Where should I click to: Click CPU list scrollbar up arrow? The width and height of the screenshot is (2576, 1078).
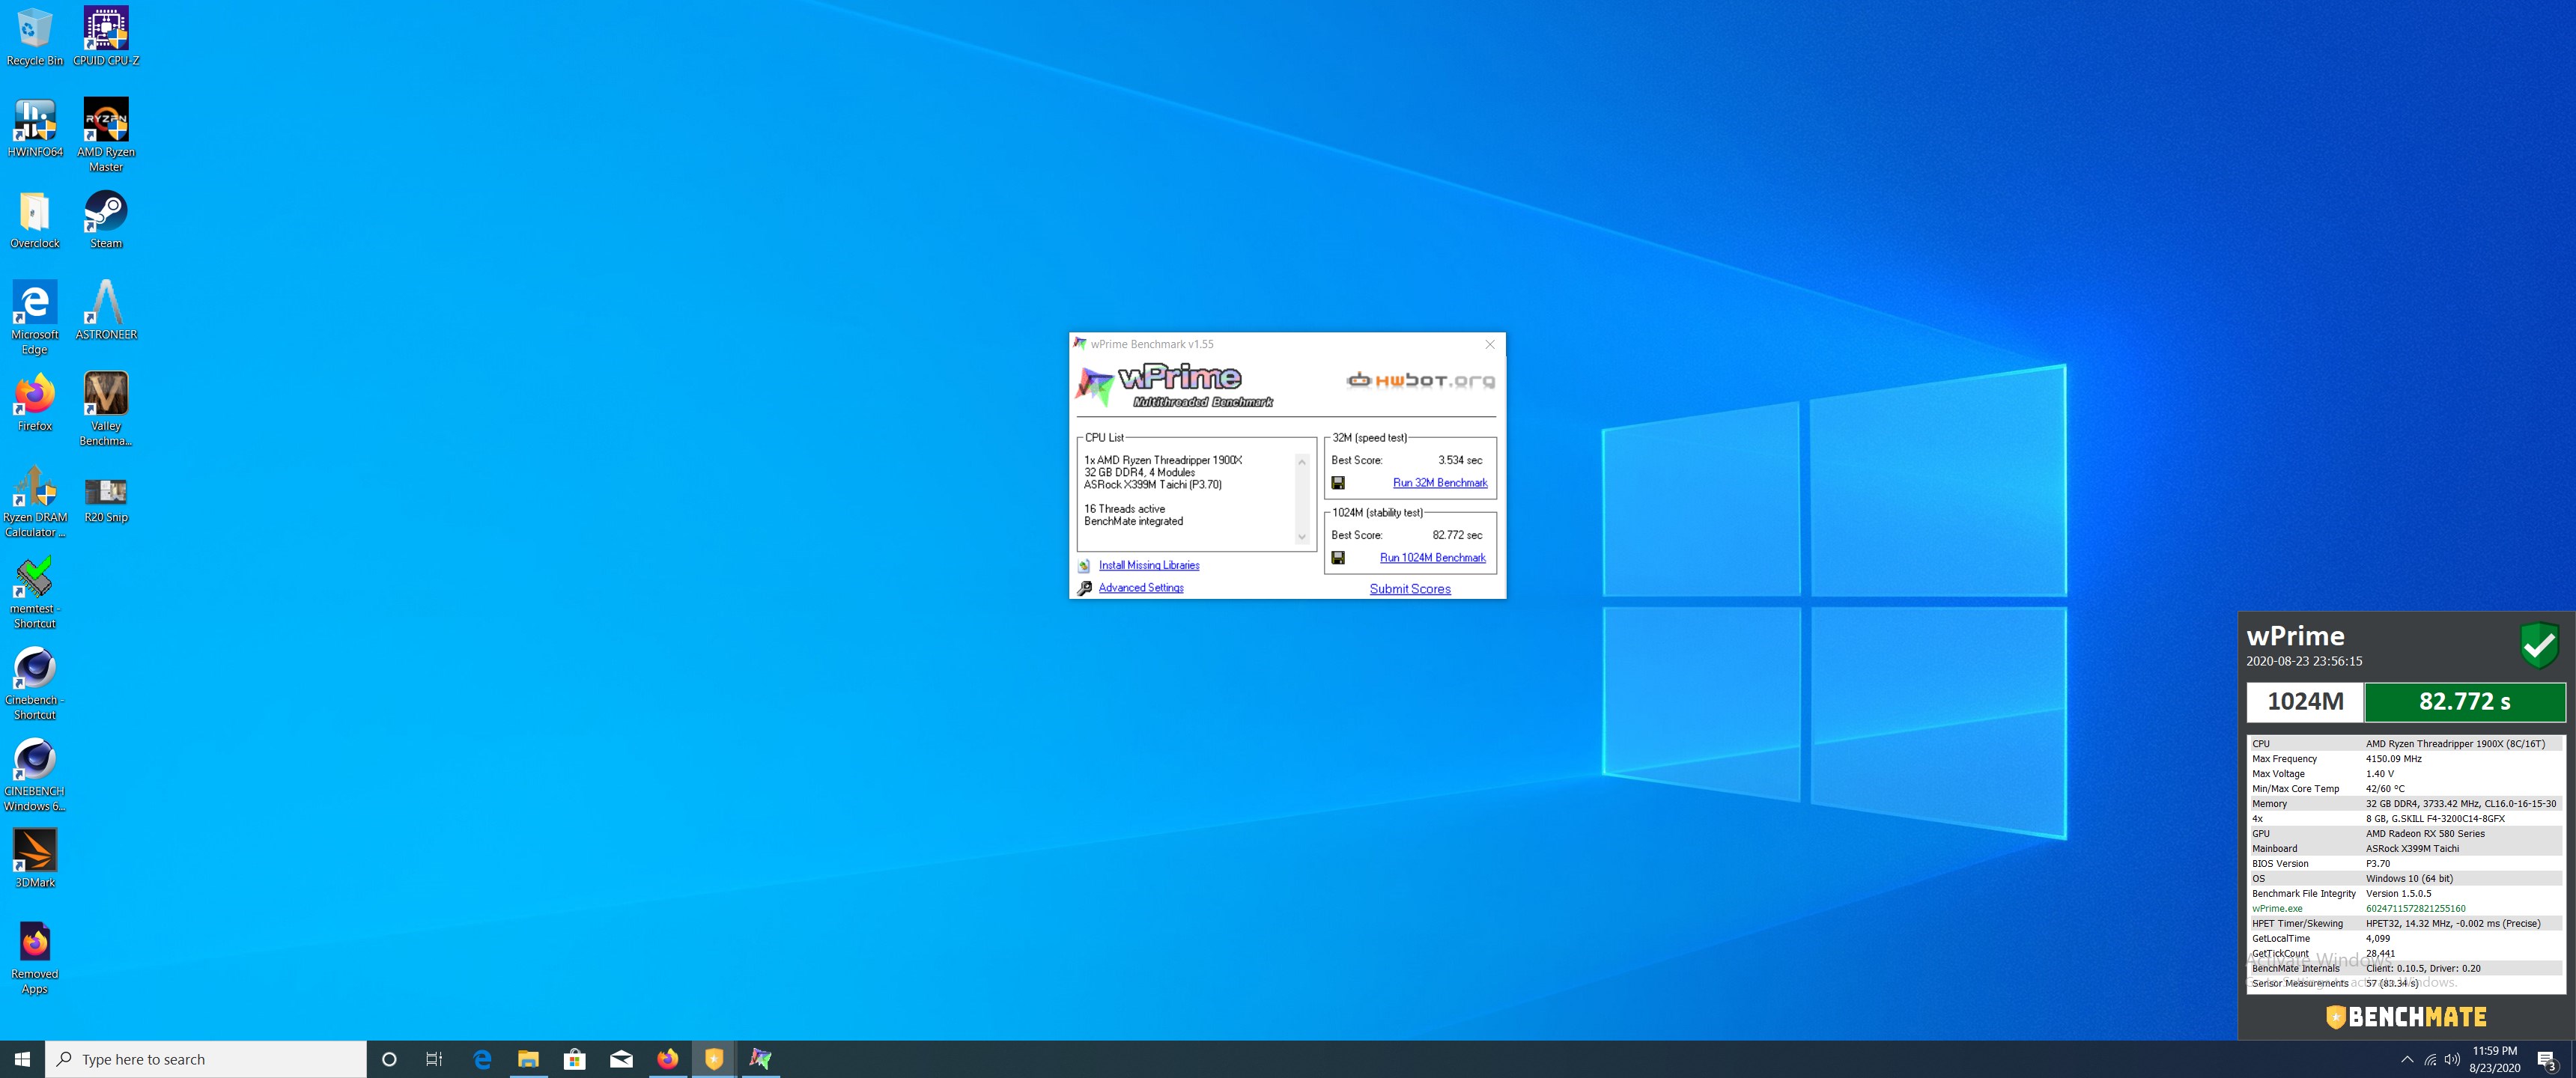pyautogui.click(x=1302, y=462)
